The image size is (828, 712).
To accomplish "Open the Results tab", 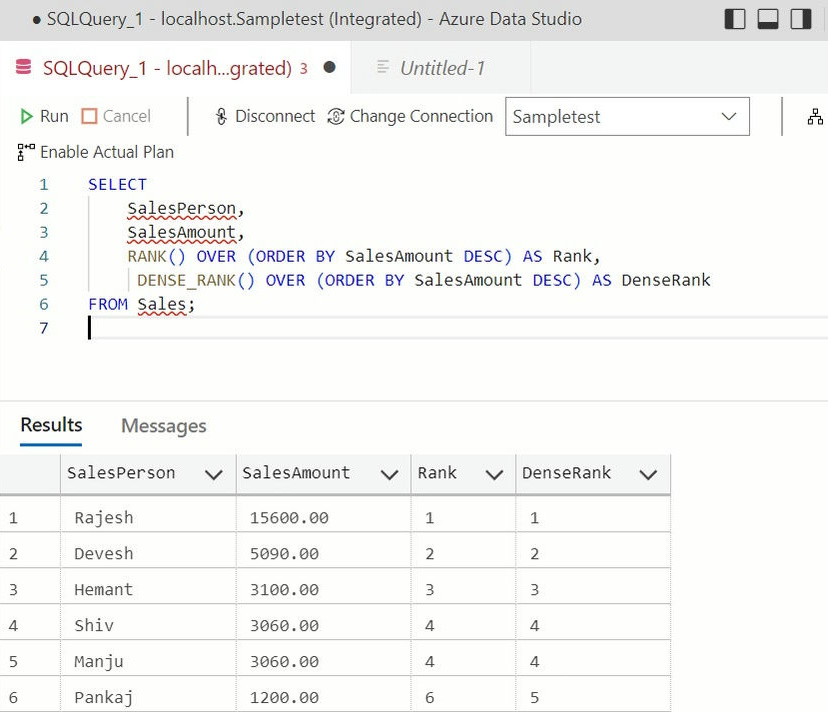I will [x=51, y=425].
